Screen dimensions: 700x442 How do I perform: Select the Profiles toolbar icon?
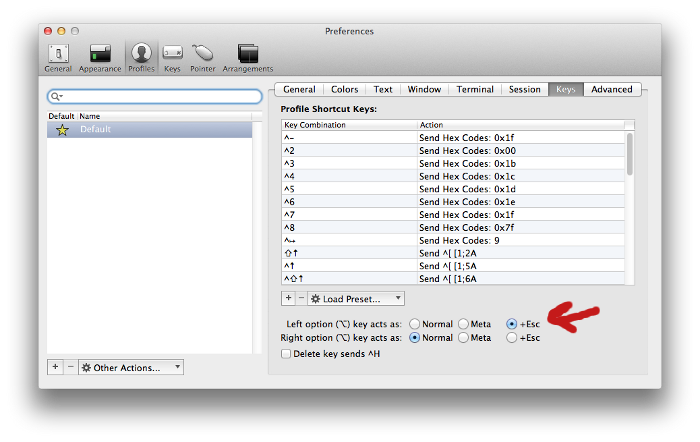[142, 58]
